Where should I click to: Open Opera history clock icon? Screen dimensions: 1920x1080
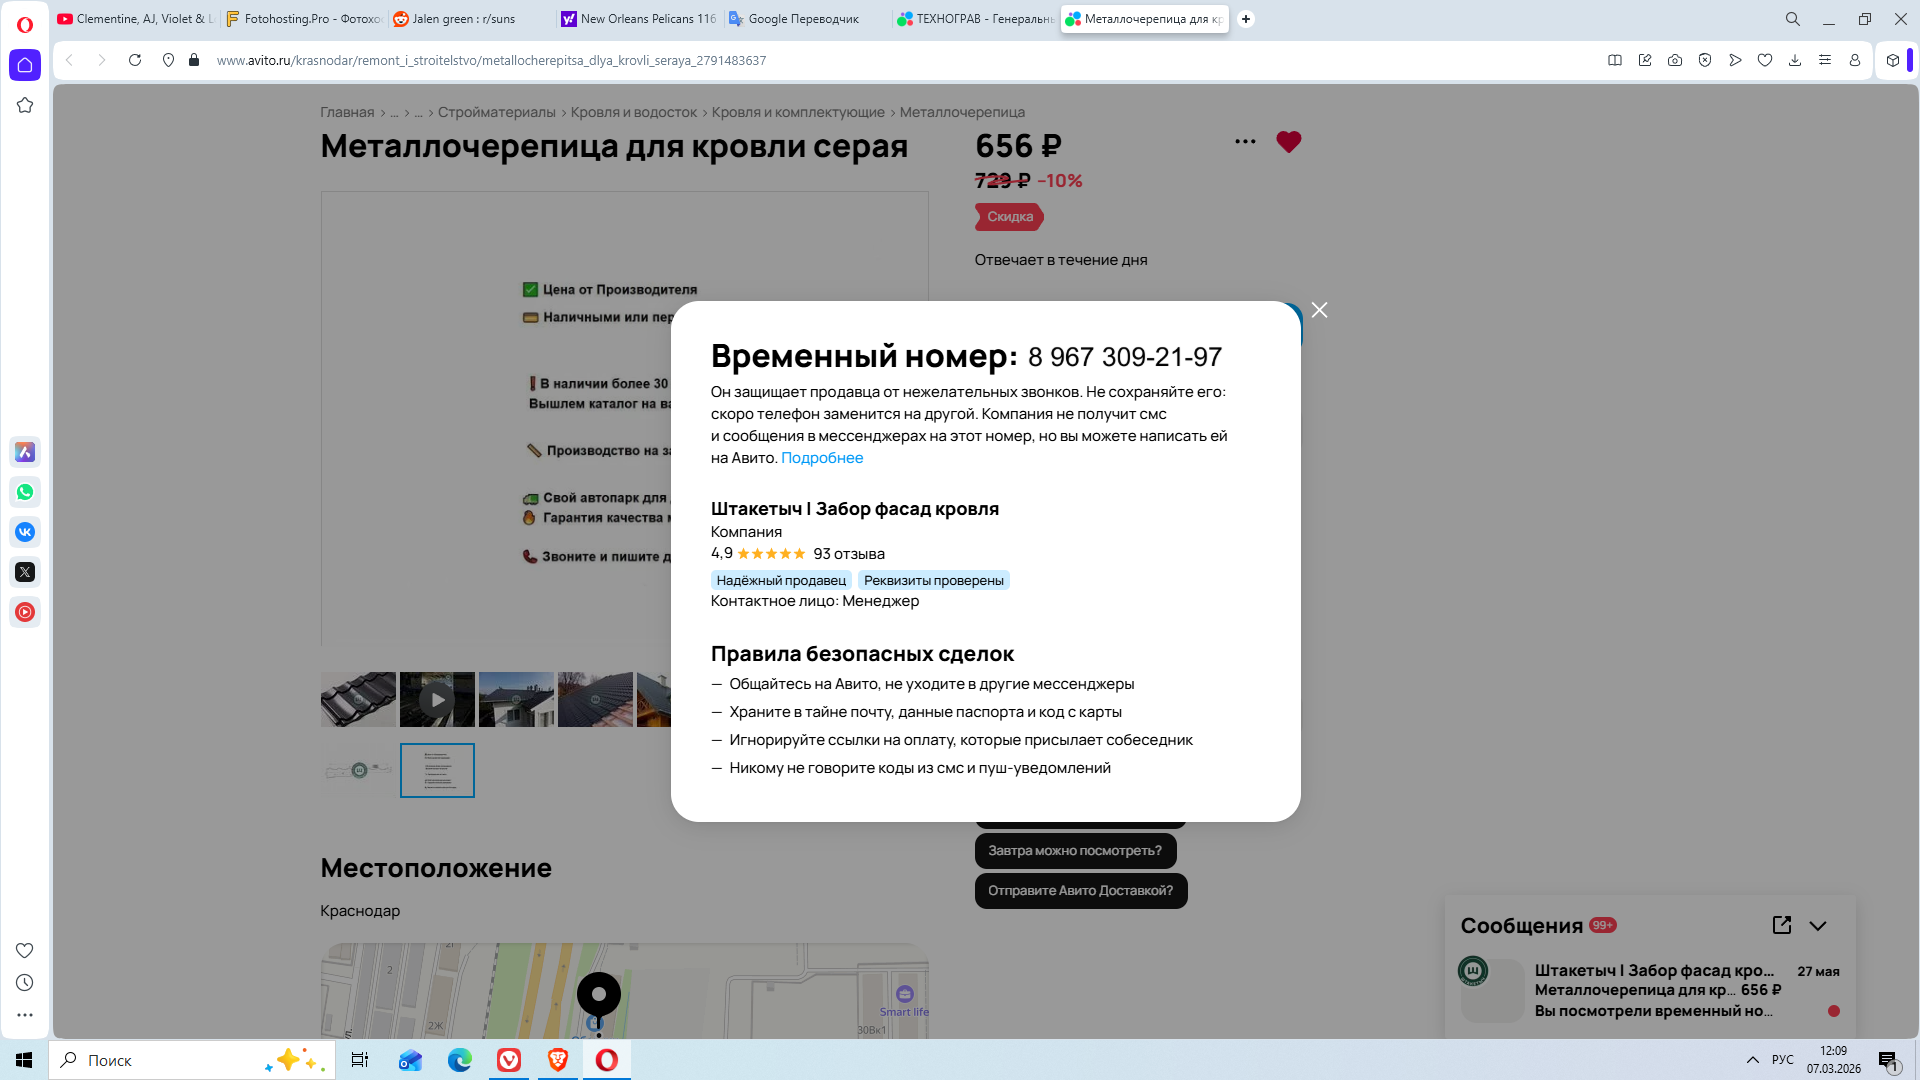coord(25,983)
